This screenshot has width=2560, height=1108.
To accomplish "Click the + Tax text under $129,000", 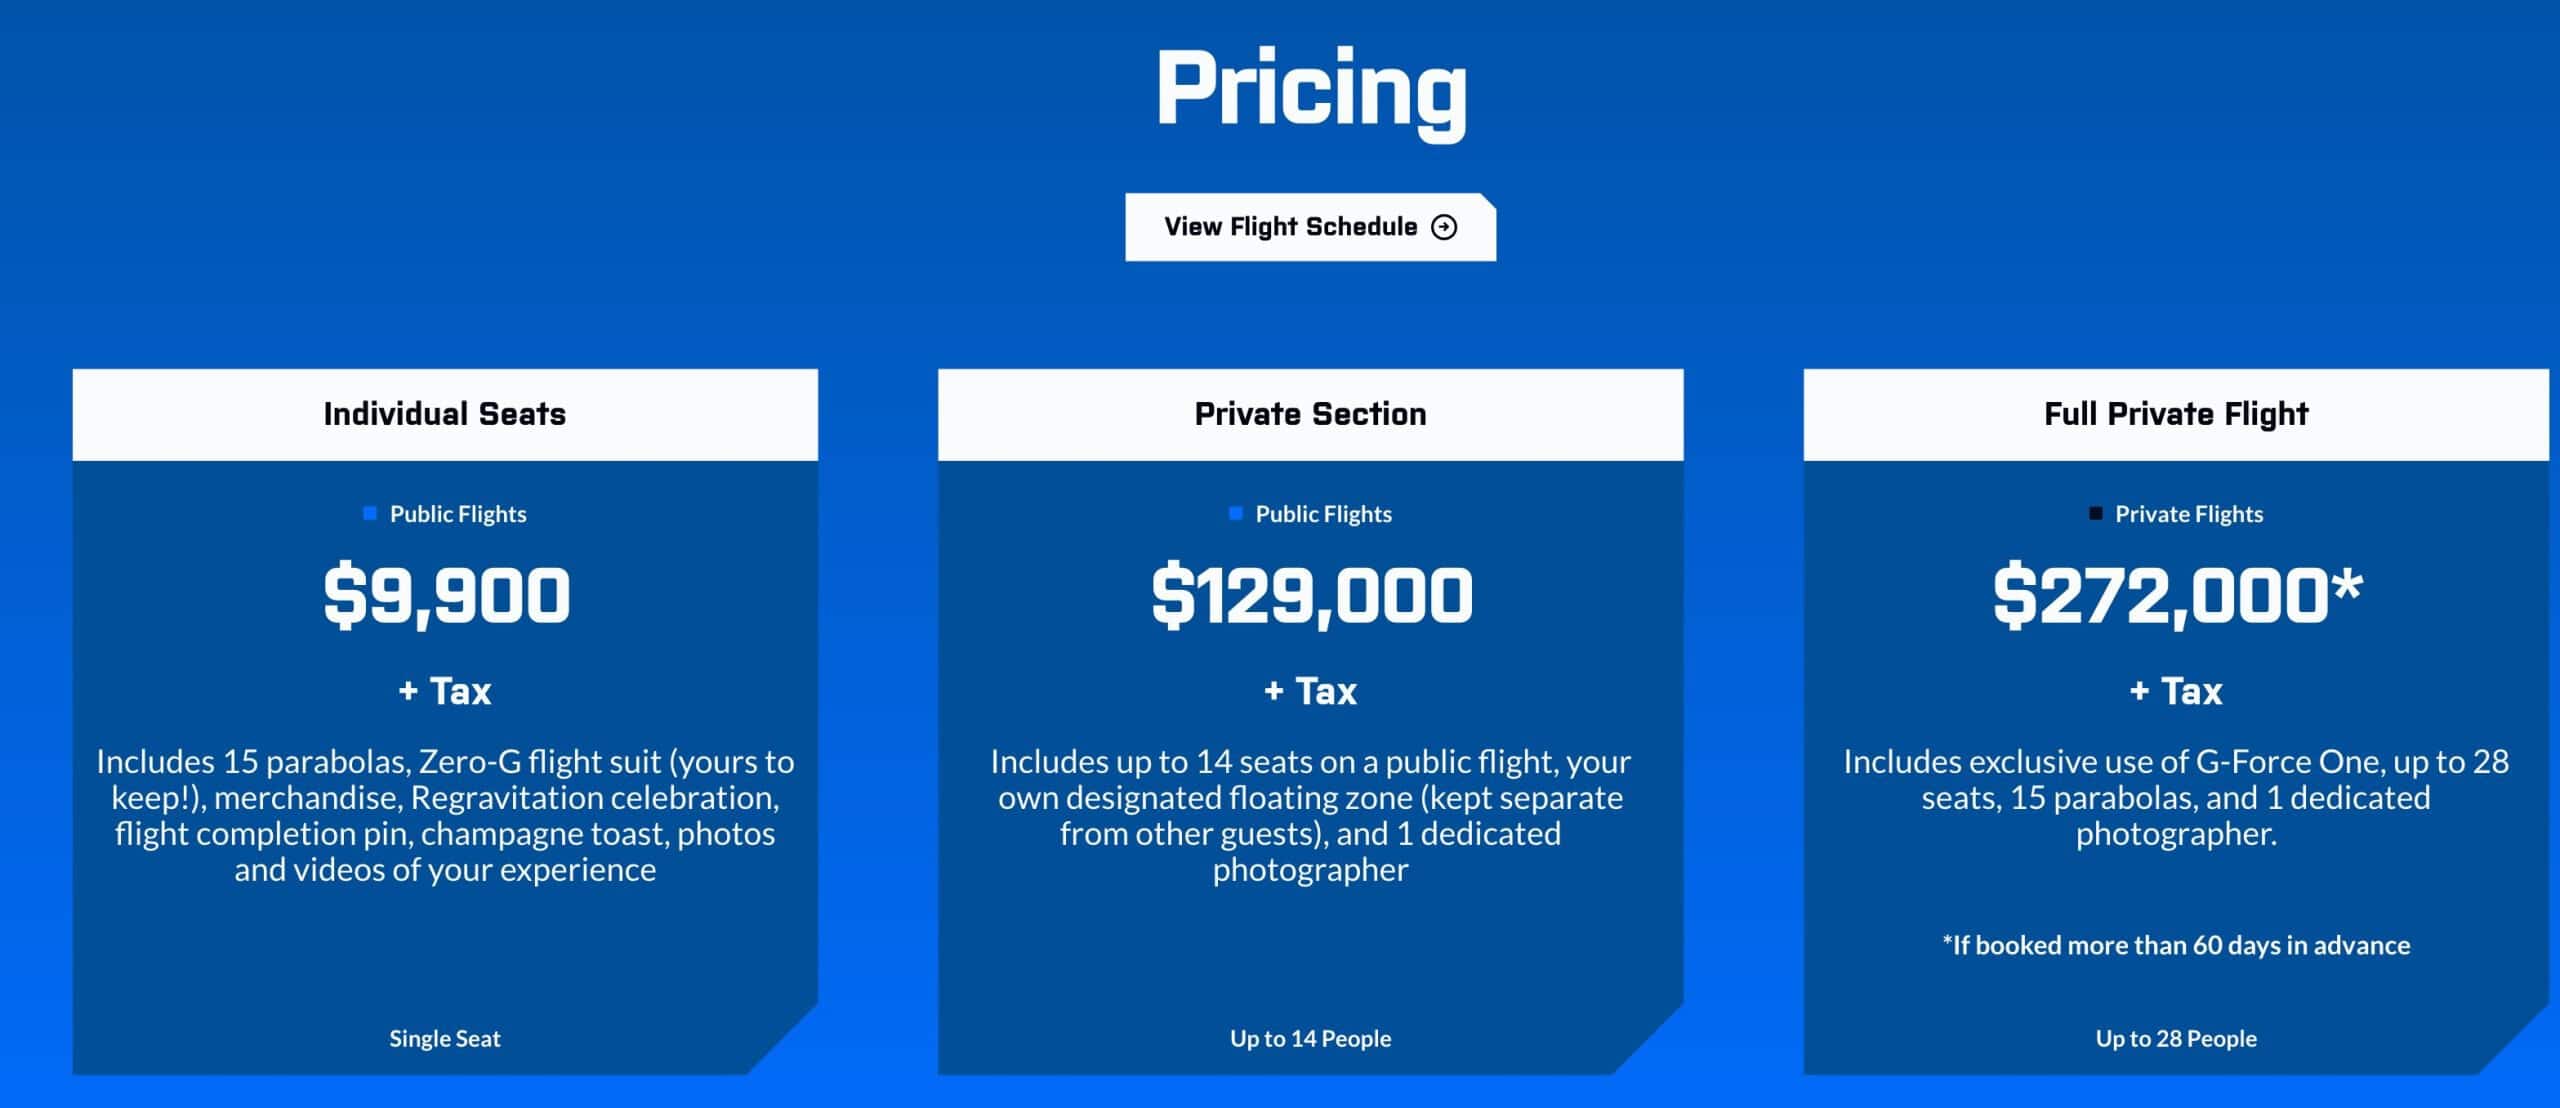I will click(1310, 691).
